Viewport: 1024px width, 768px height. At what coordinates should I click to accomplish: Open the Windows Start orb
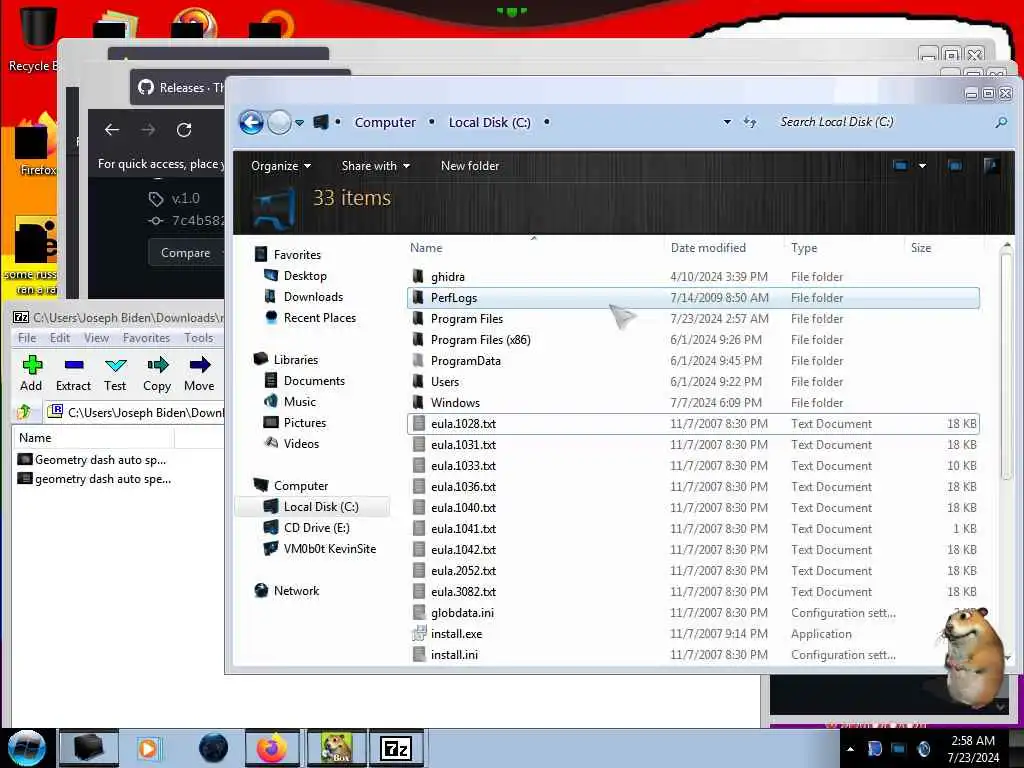pyautogui.click(x=26, y=748)
